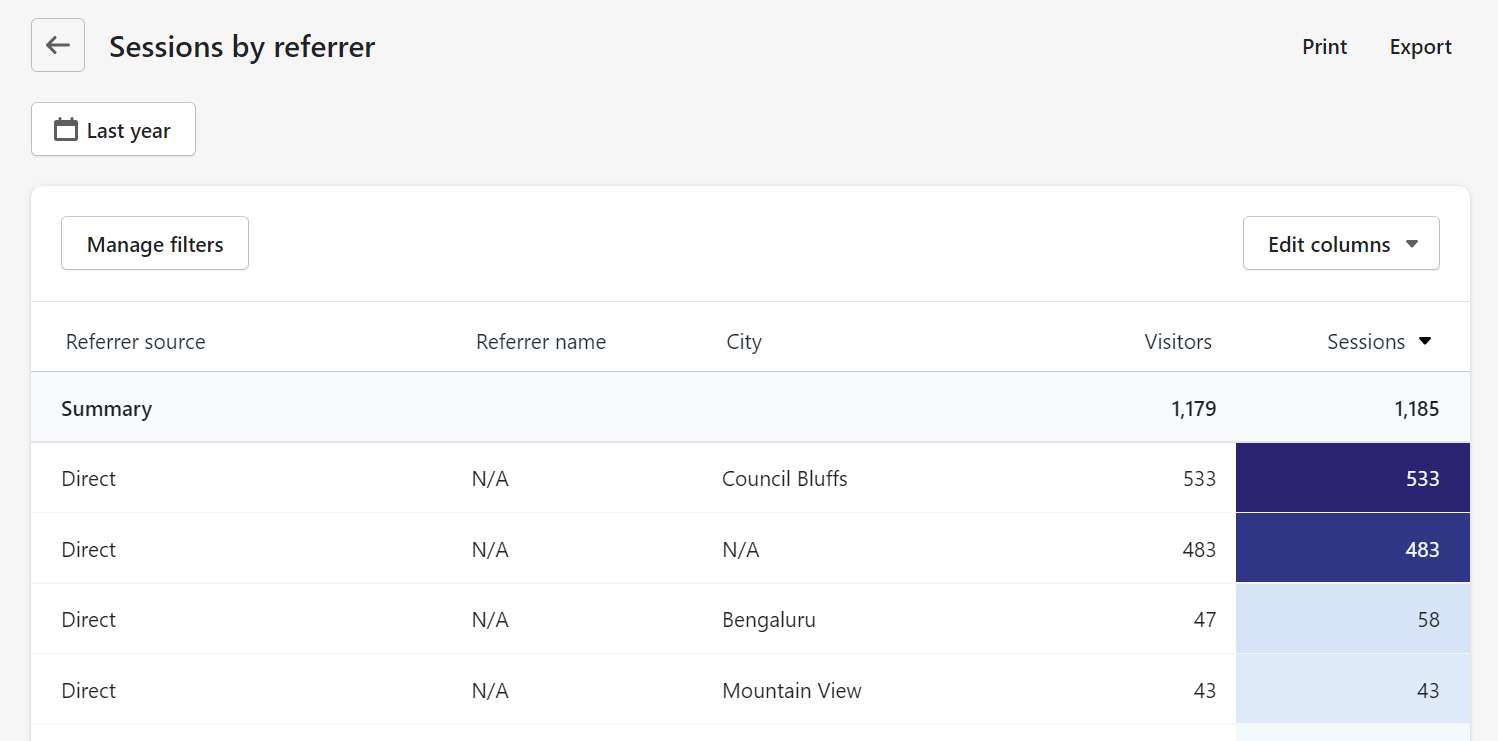Image resolution: width=1498 pixels, height=741 pixels.
Task: Click visitors value 47 in Bengaluru row
Action: point(1205,620)
